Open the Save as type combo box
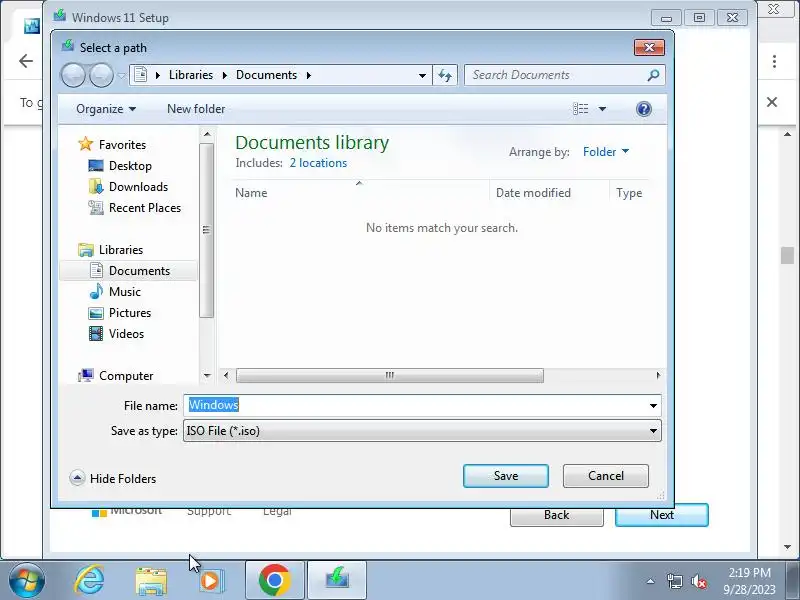 click(x=422, y=431)
